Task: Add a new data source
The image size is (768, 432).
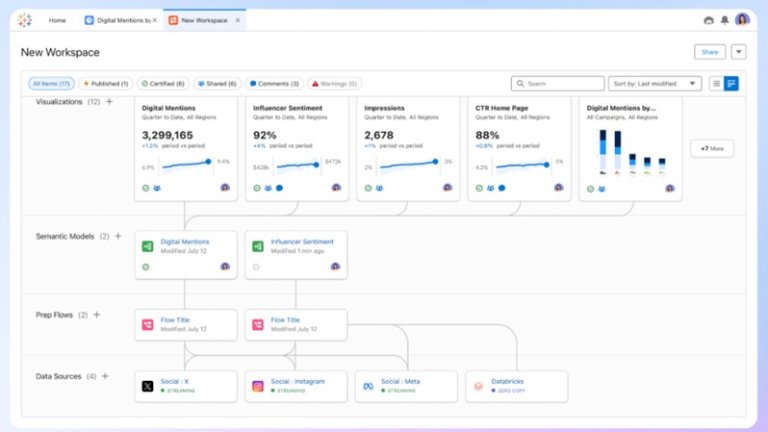Action: pyautogui.click(x=105, y=376)
